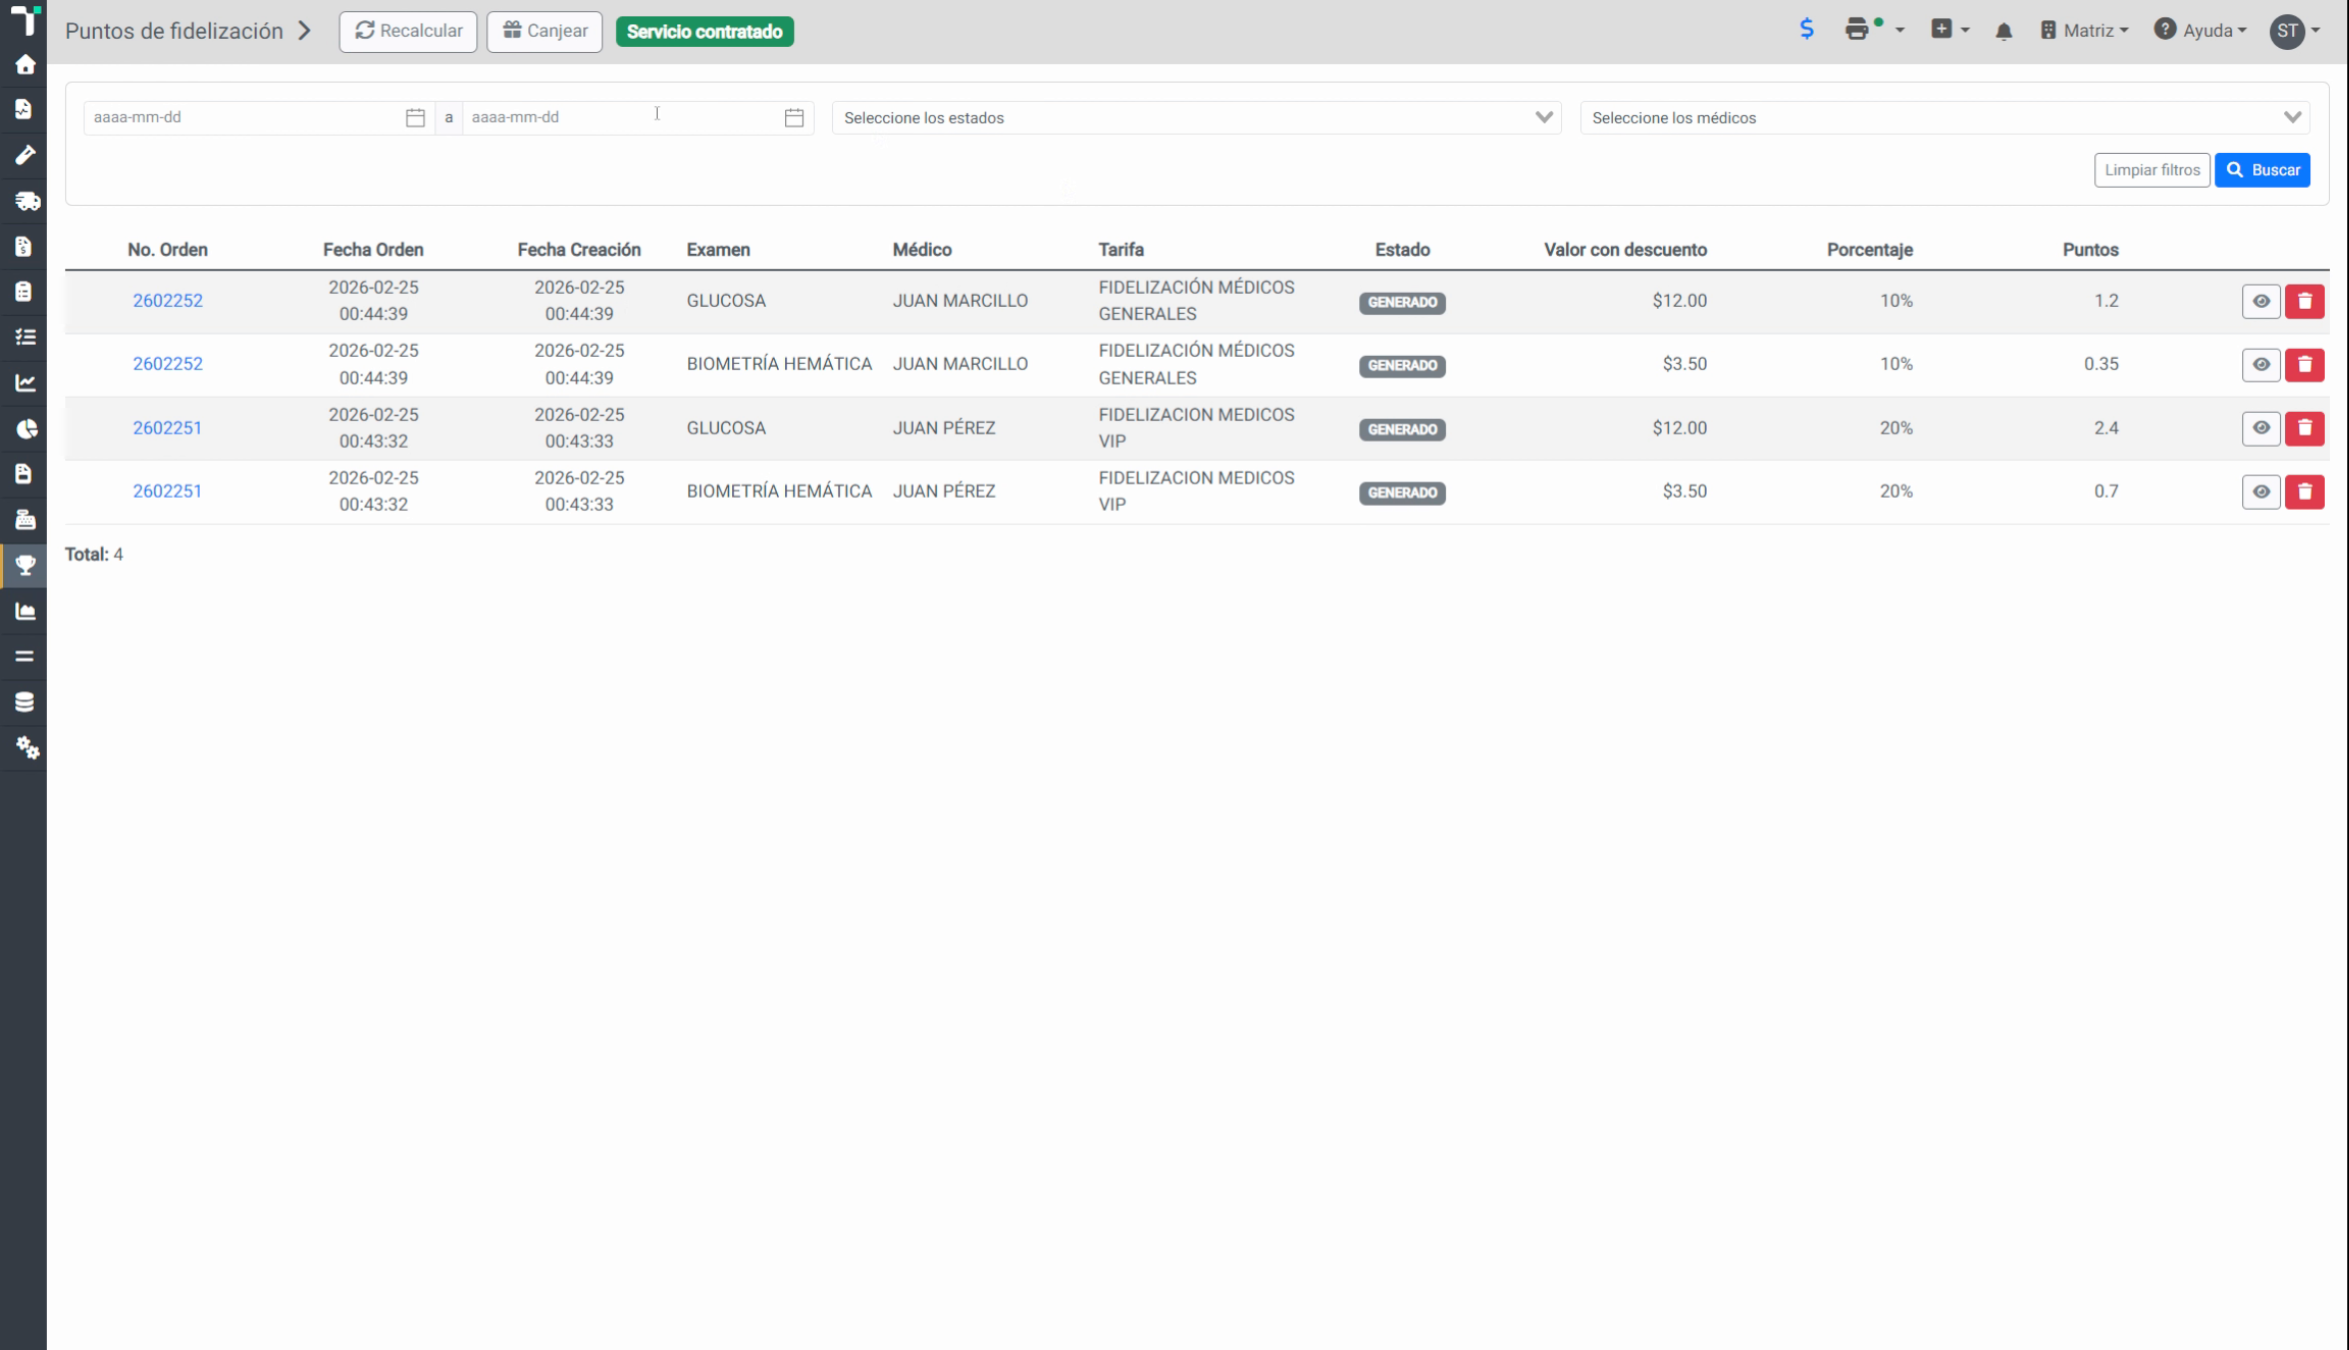Open the ST user profile menu
This screenshot has width=2349, height=1350.
click(x=2294, y=31)
